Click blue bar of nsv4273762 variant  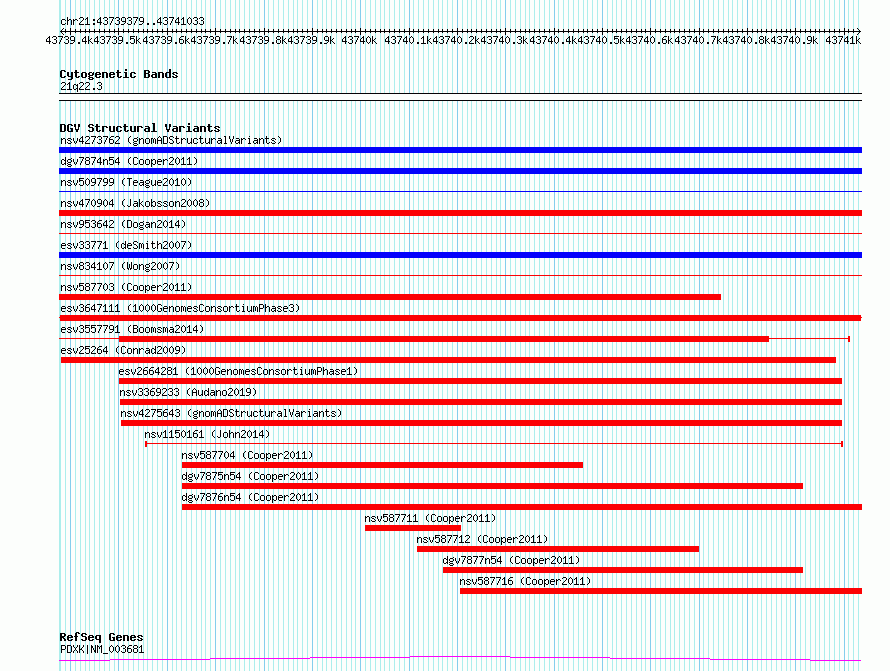460,150
